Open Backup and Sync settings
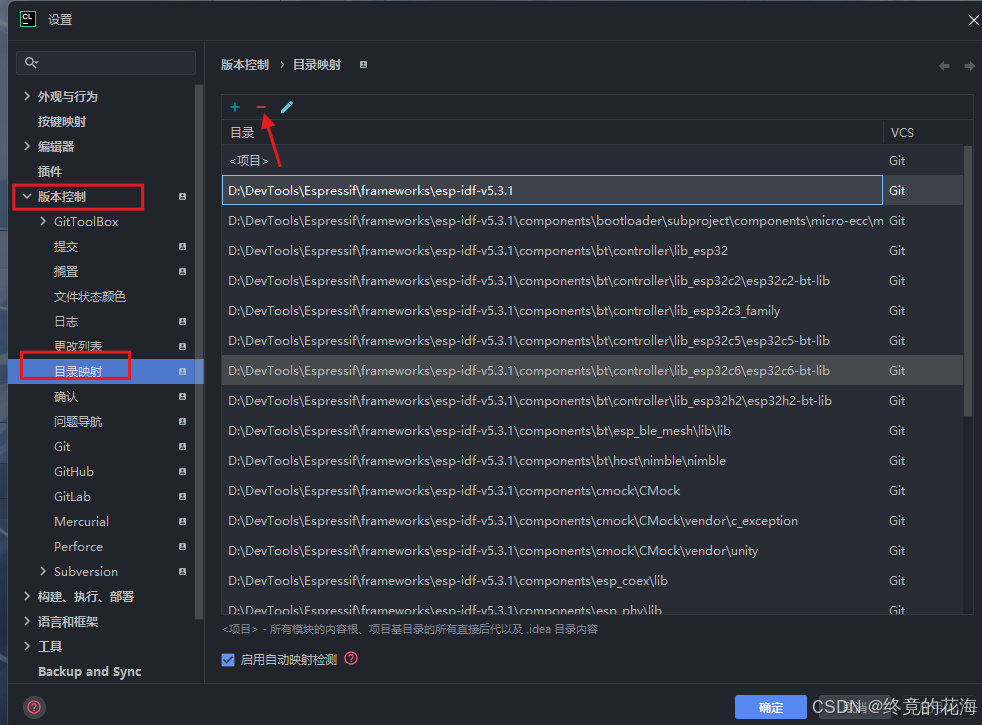Image resolution: width=982 pixels, height=725 pixels. coord(90,672)
